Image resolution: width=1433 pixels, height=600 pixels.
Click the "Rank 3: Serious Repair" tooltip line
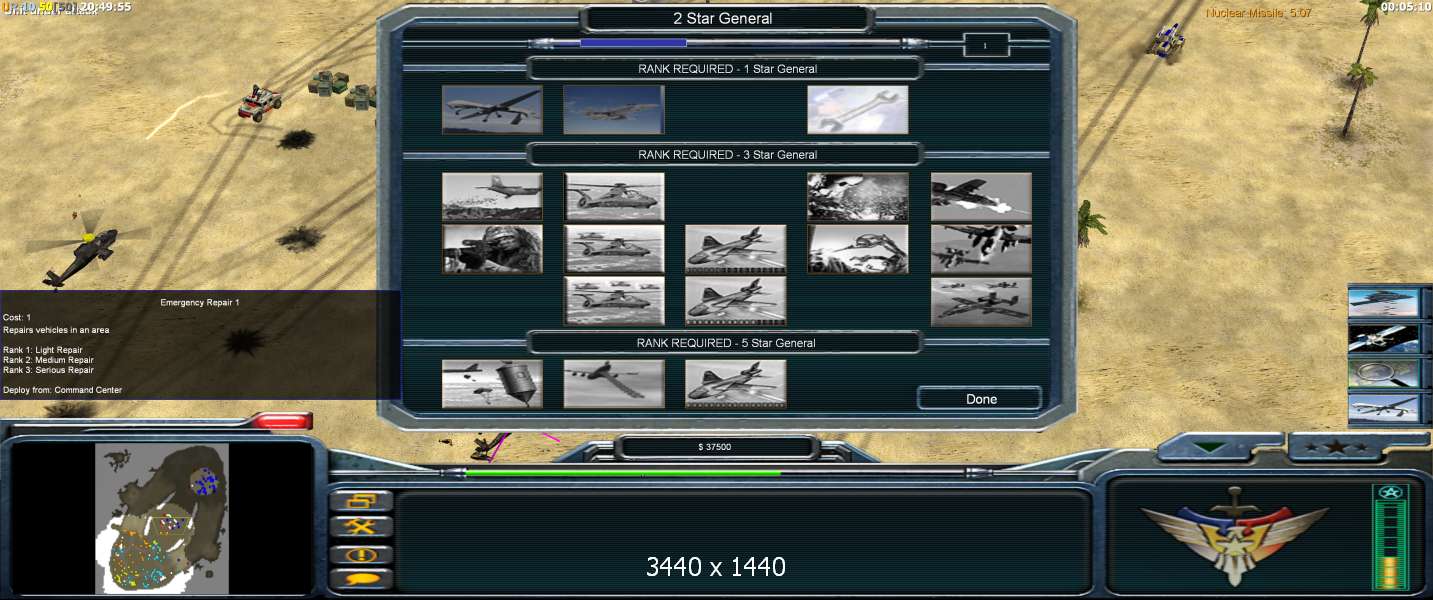point(49,370)
